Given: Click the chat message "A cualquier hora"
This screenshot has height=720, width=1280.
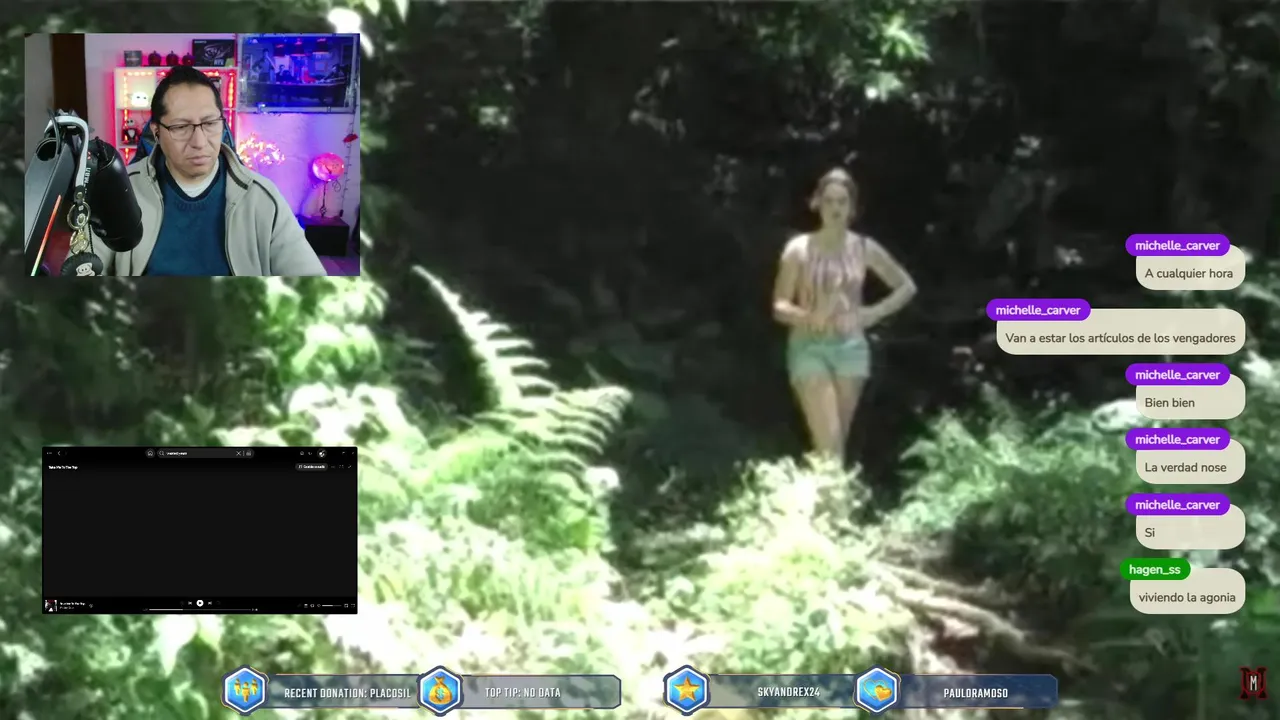Looking at the screenshot, I should 1189,273.
